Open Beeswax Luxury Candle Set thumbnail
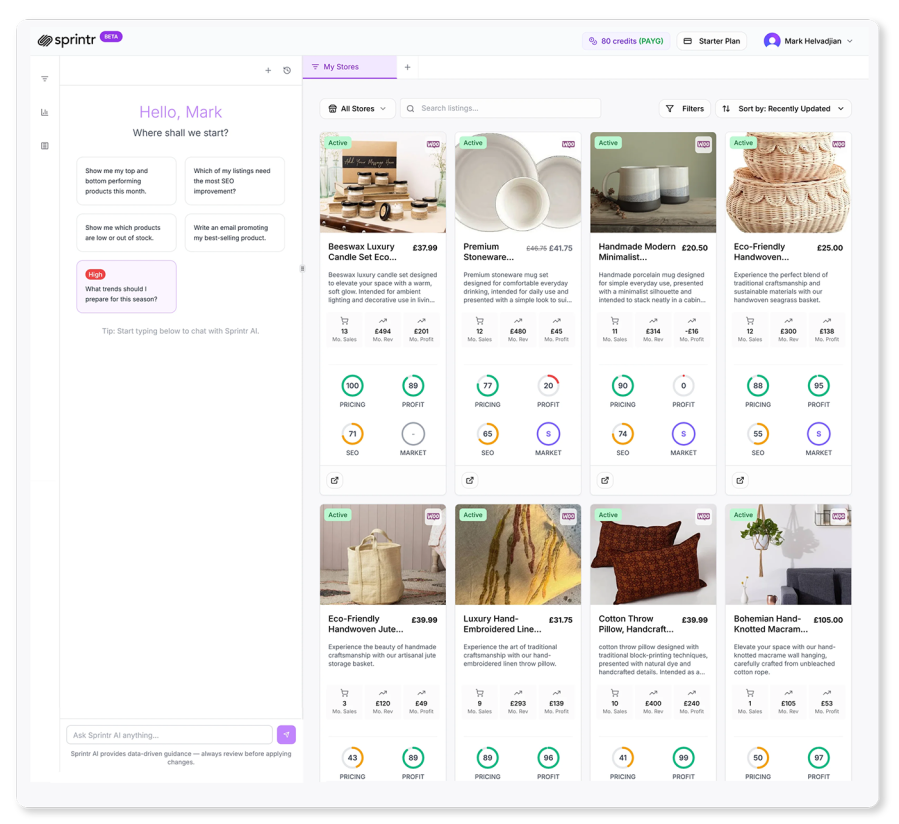 coord(383,182)
